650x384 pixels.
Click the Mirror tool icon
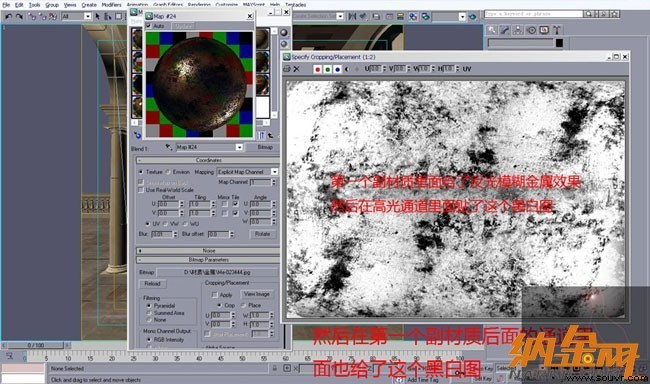[352, 17]
